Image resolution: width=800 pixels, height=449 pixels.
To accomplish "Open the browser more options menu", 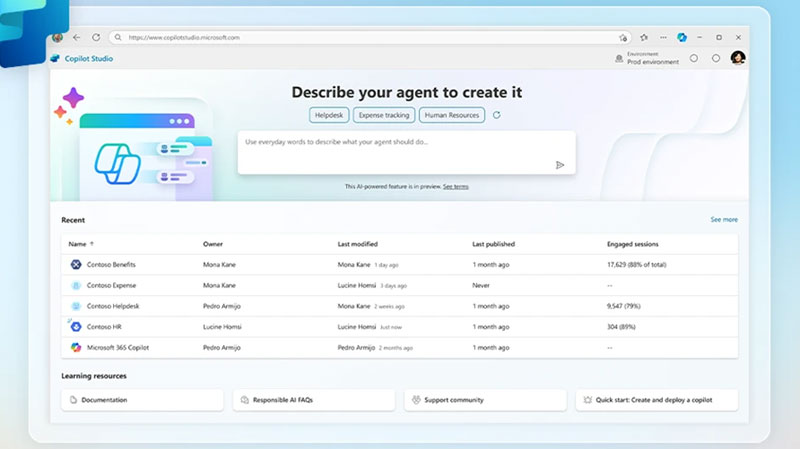I will pyautogui.click(x=662, y=37).
